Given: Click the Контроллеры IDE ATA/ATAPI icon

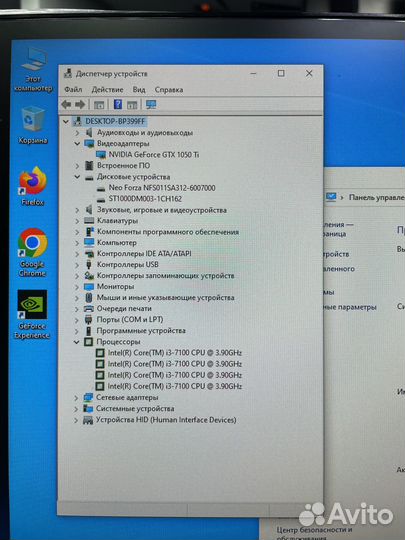Looking at the screenshot, I should 89,254.
